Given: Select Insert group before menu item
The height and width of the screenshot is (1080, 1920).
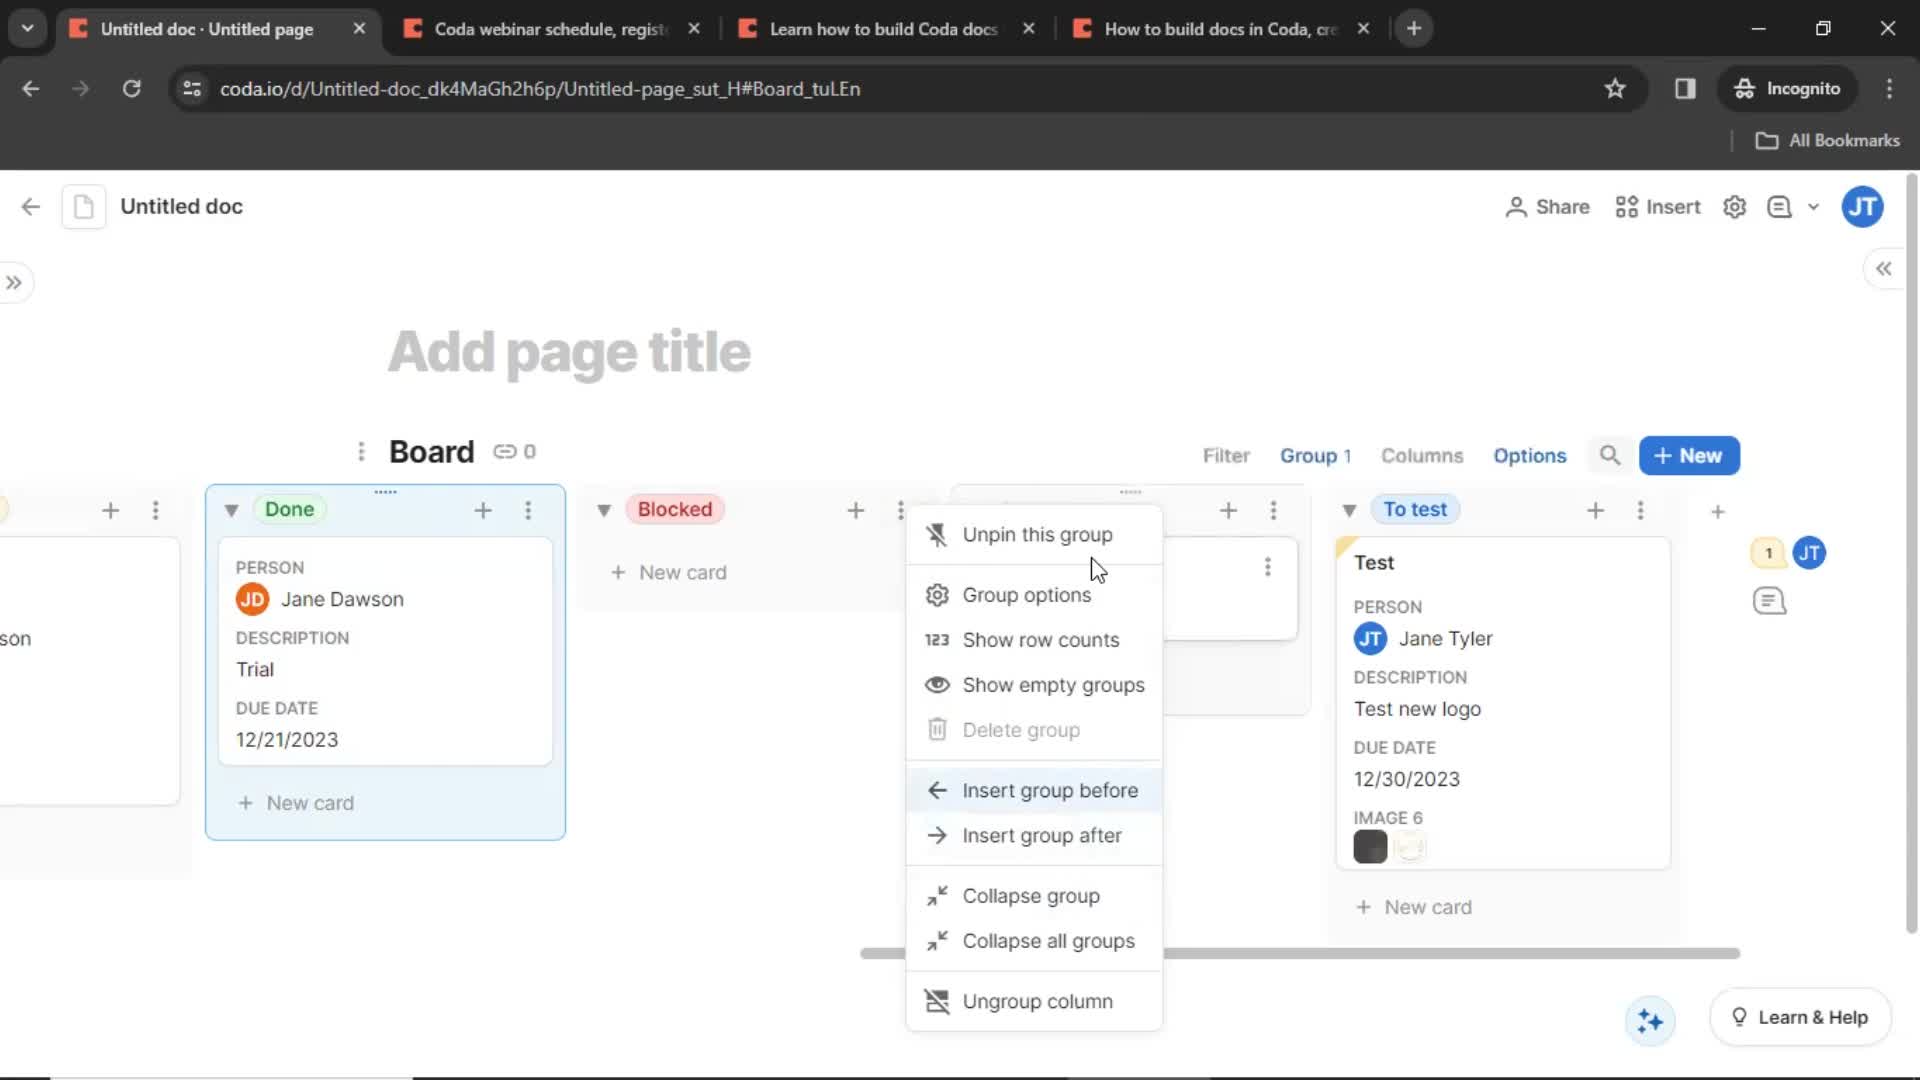Looking at the screenshot, I should (x=1050, y=789).
